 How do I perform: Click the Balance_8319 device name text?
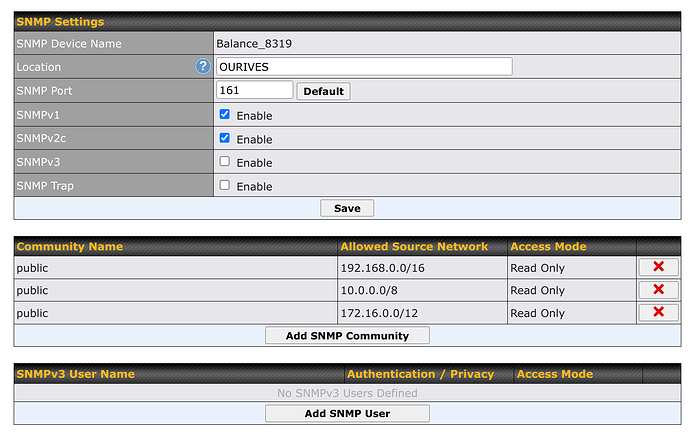[x=254, y=44]
